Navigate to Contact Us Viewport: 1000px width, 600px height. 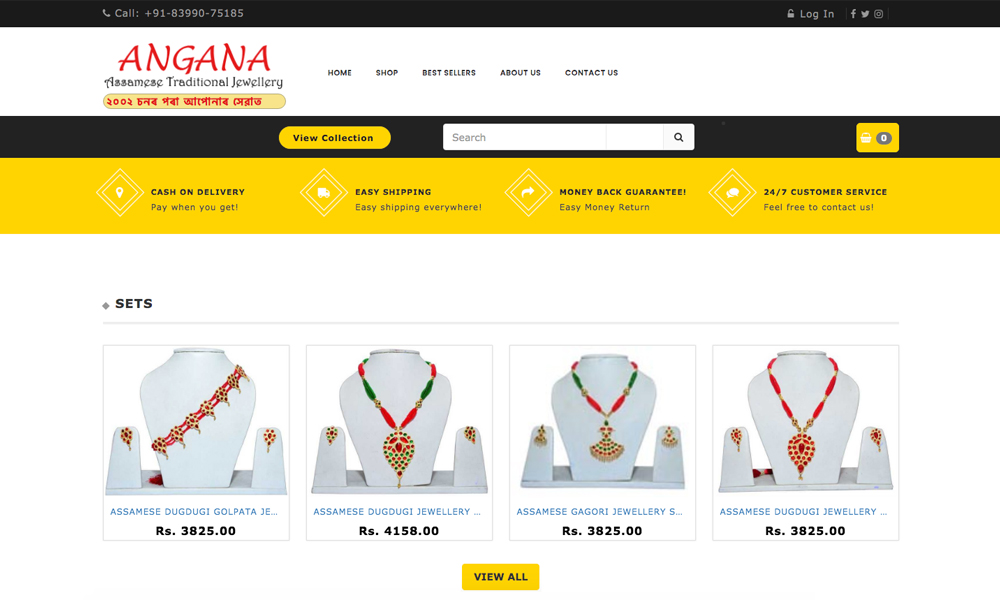tap(591, 73)
